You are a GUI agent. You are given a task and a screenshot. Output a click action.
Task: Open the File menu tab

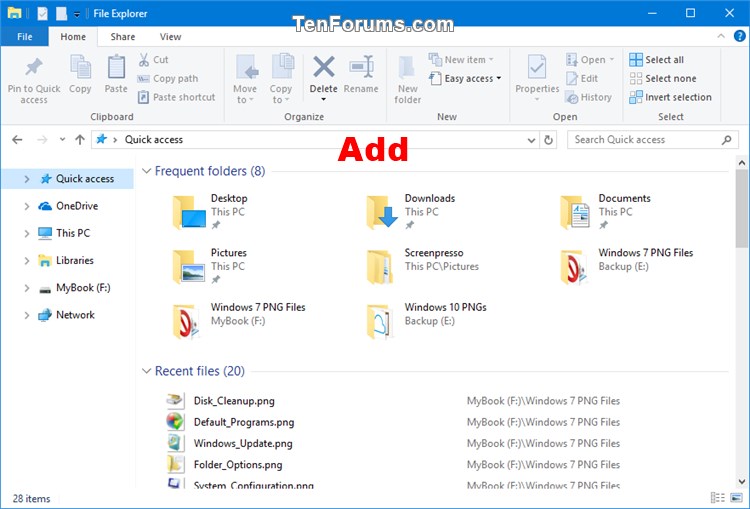[24, 37]
